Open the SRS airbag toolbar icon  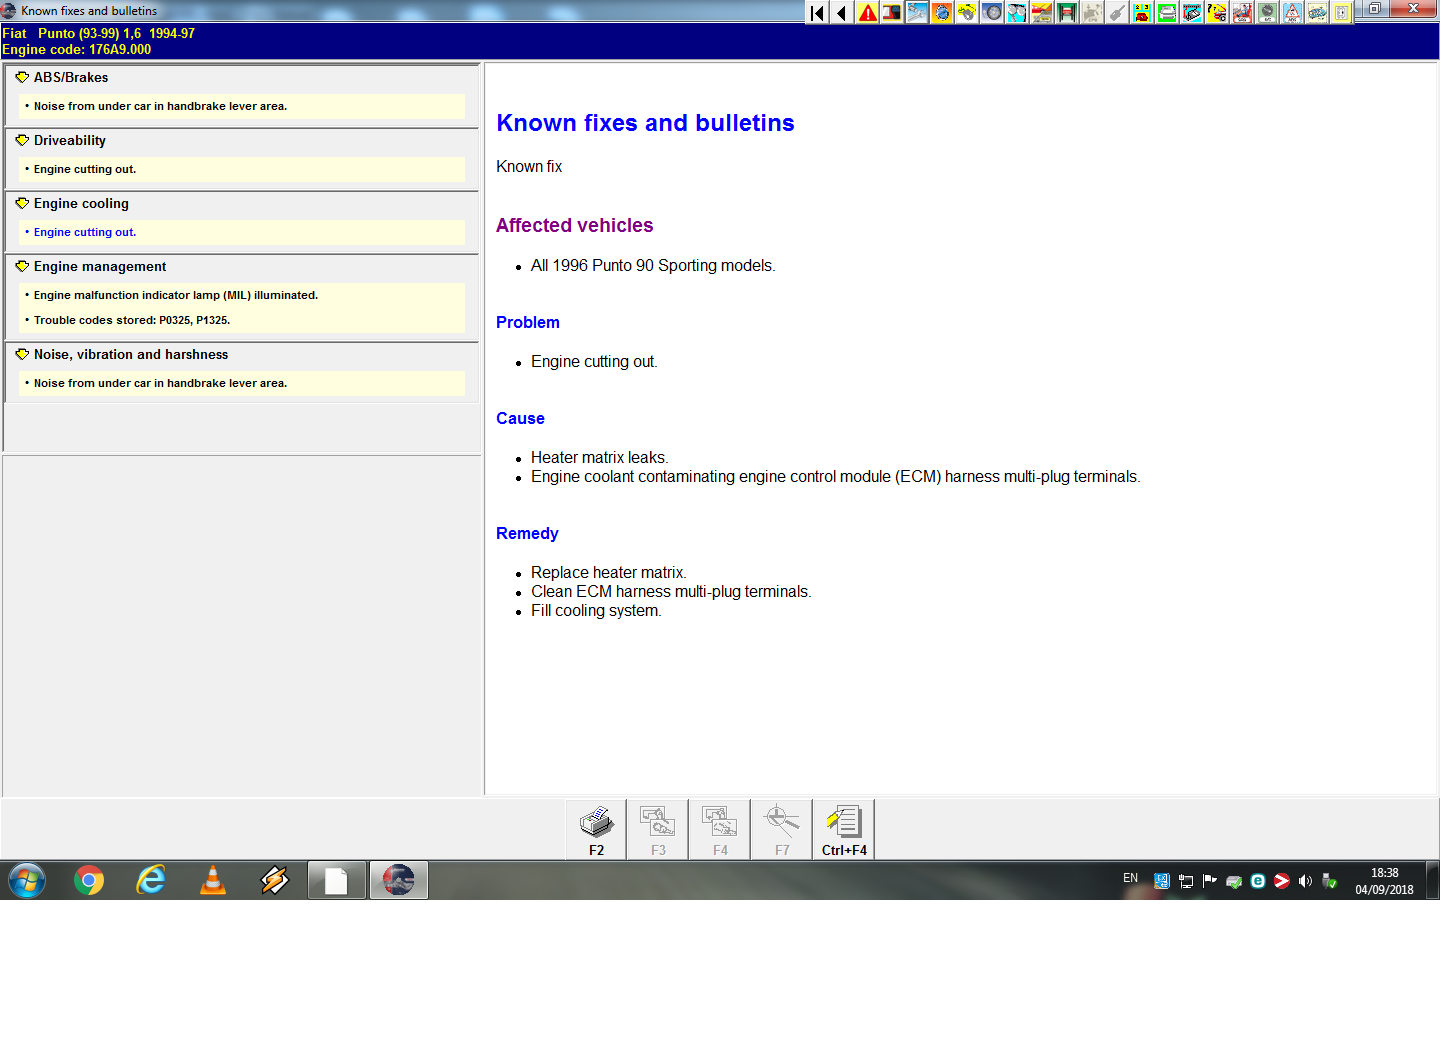(1242, 13)
